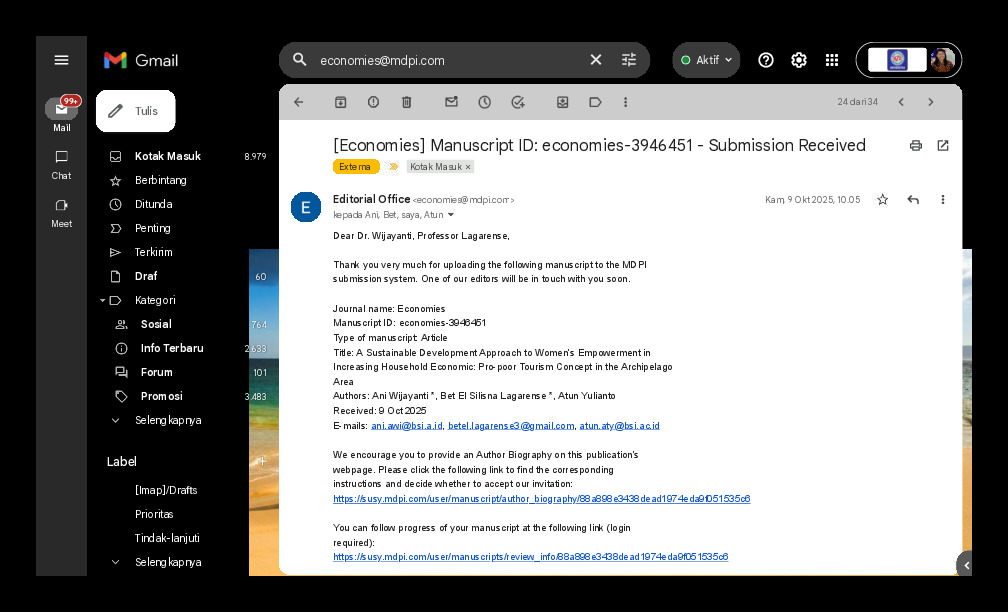The image size is (1008, 612).
Task: Go to the older message arrow
Action: [931, 102]
